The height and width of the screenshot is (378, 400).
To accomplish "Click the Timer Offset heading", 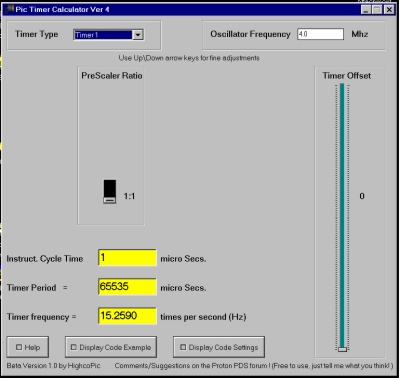I will pyautogui.click(x=347, y=76).
